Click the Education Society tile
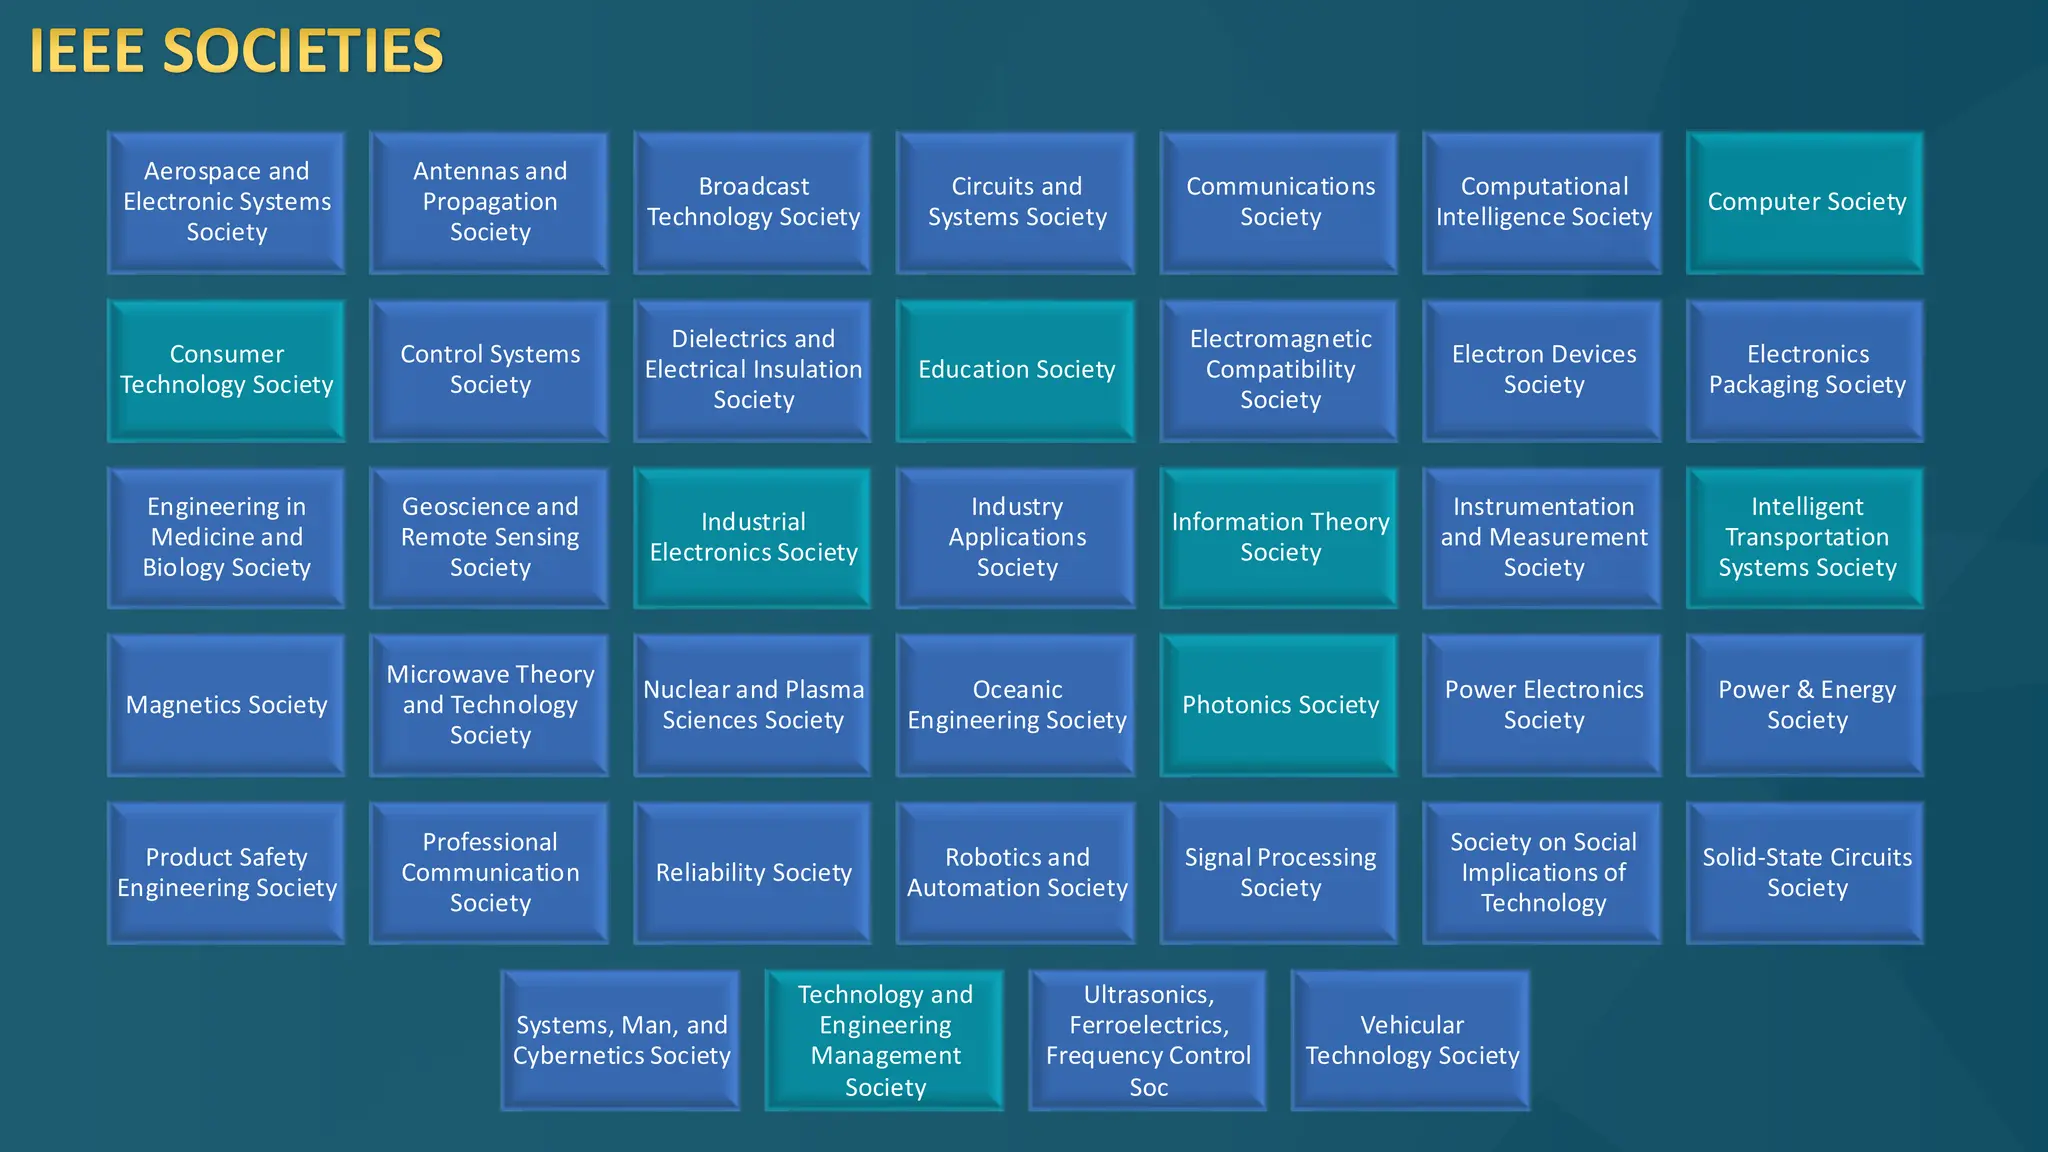Screen dimensions: 2048x1152 [1016, 370]
